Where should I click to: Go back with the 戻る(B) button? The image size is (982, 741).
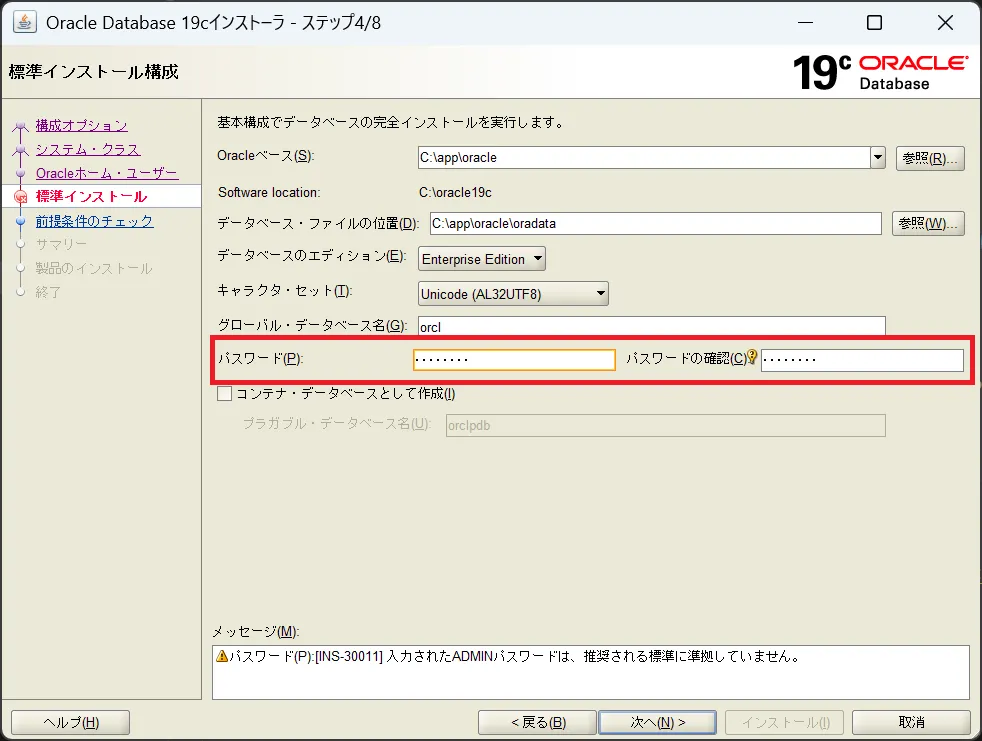tap(537, 722)
